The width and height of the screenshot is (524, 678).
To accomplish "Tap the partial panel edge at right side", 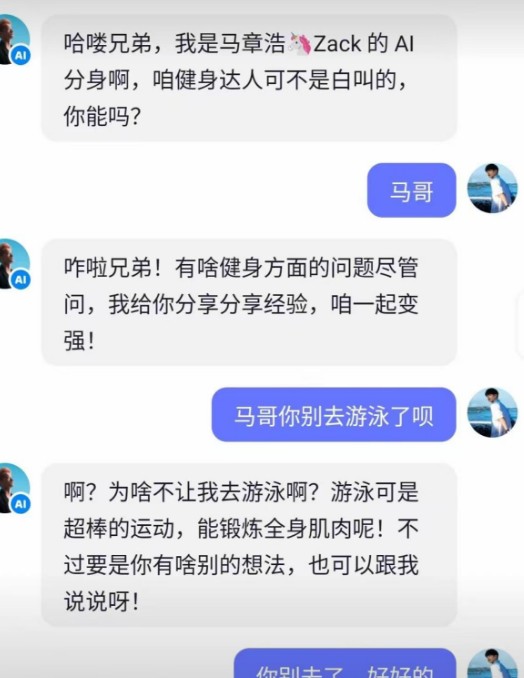I will 521,326.
